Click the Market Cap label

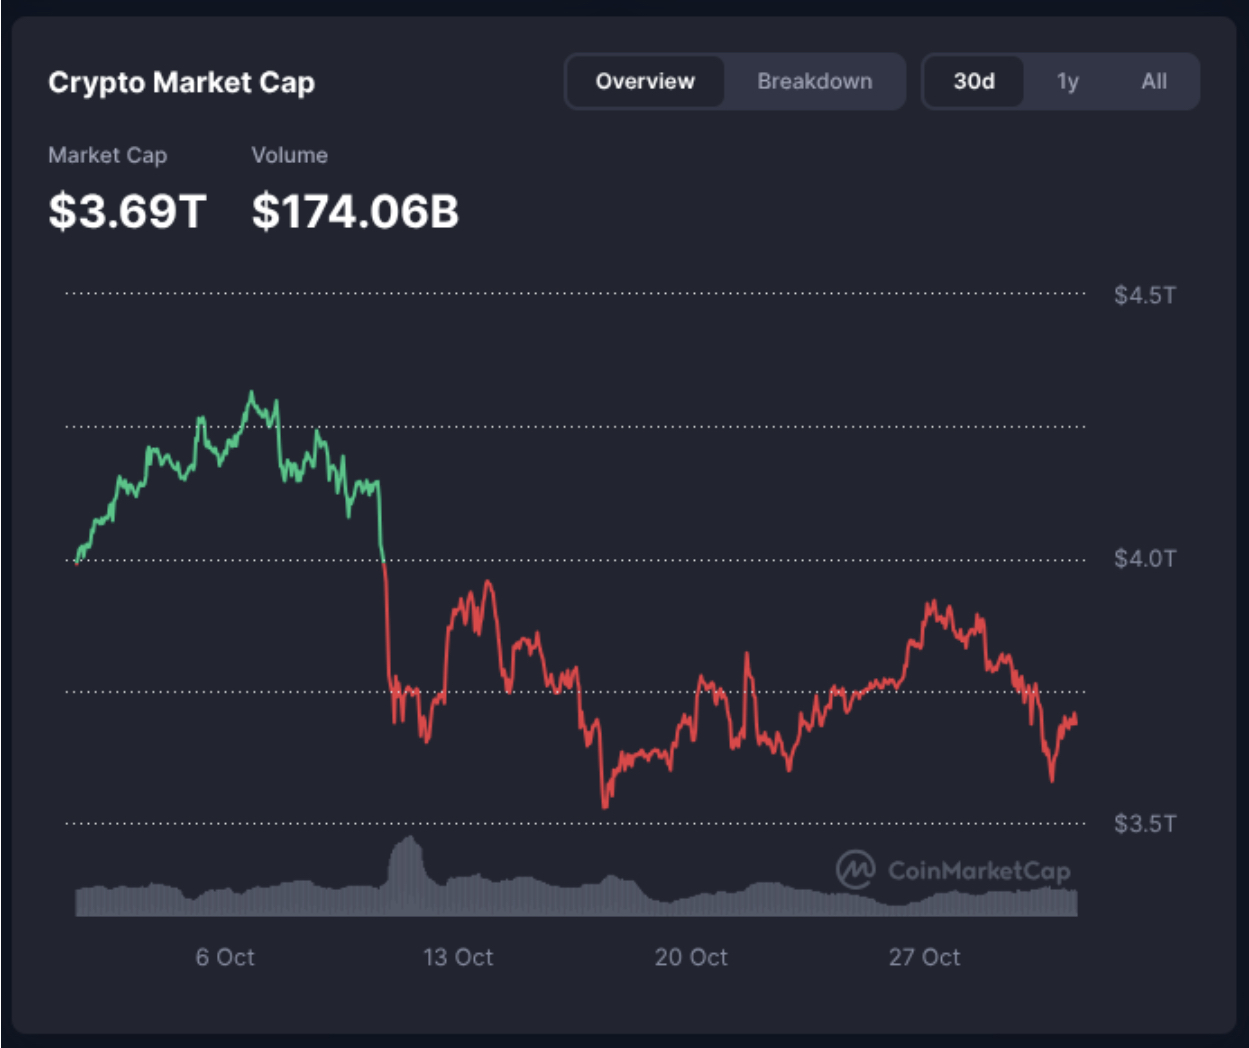[107, 155]
